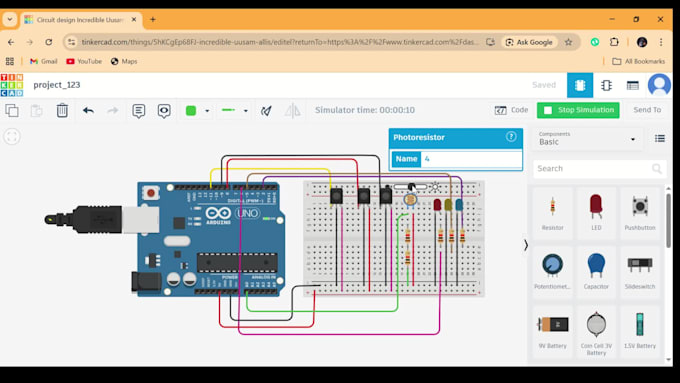
Task: Switch to circuit view icon
Action: (580, 85)
